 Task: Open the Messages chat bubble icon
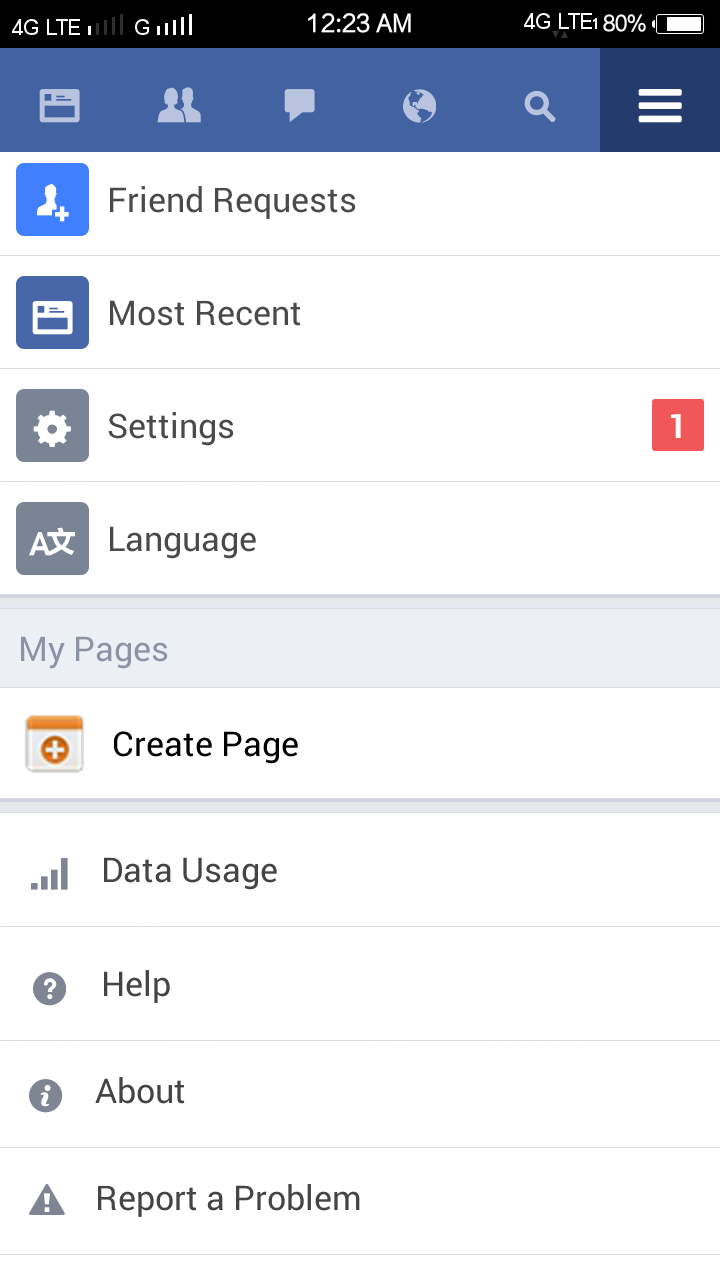tap(300, 105)
